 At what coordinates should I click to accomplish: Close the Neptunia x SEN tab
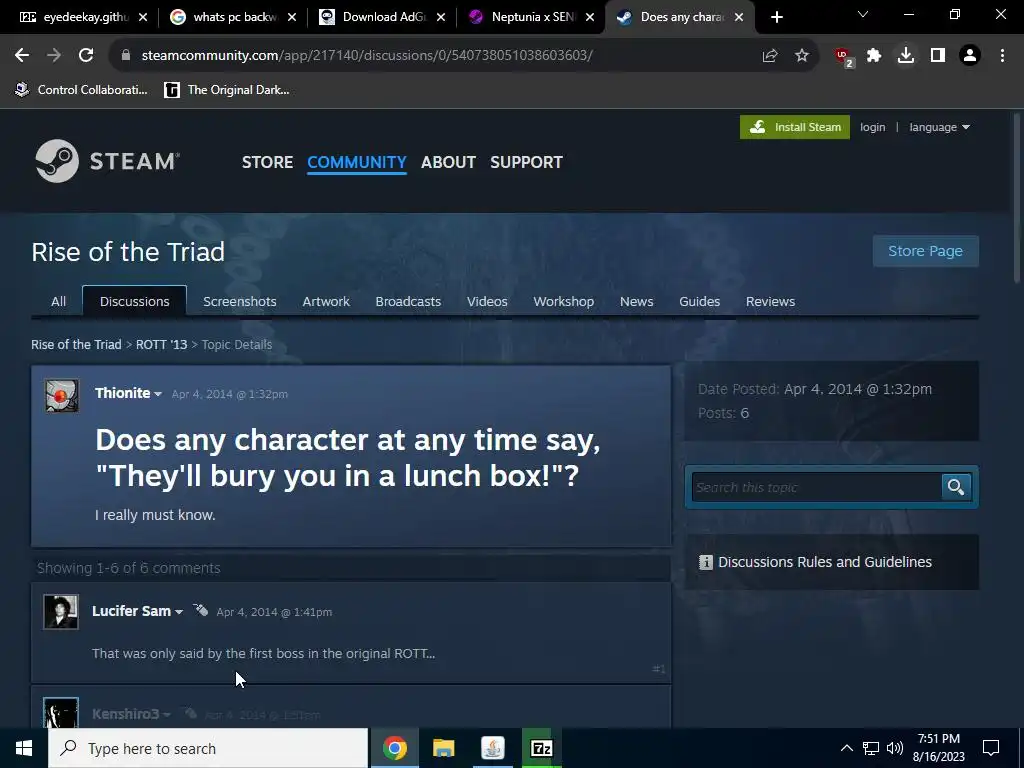pyautogui.click(x=590, y=17)
